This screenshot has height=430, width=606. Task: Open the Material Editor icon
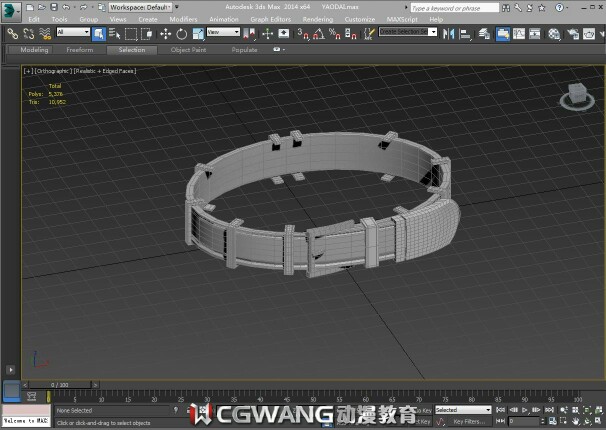(554, 34)
